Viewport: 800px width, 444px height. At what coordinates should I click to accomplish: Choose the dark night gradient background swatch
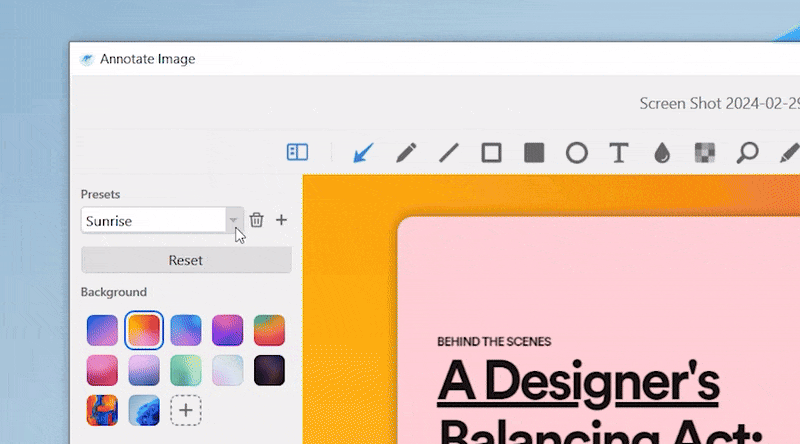click(269, 370)
